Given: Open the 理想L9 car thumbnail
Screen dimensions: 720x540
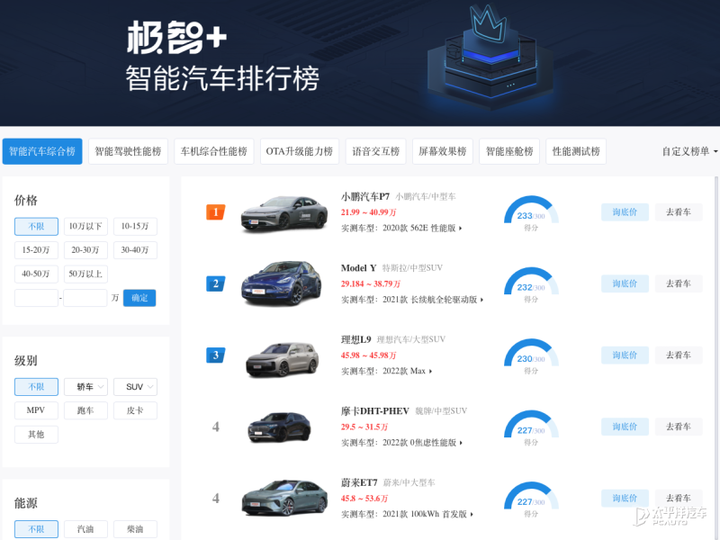Looking at the screenshot, I should (282, 359).
